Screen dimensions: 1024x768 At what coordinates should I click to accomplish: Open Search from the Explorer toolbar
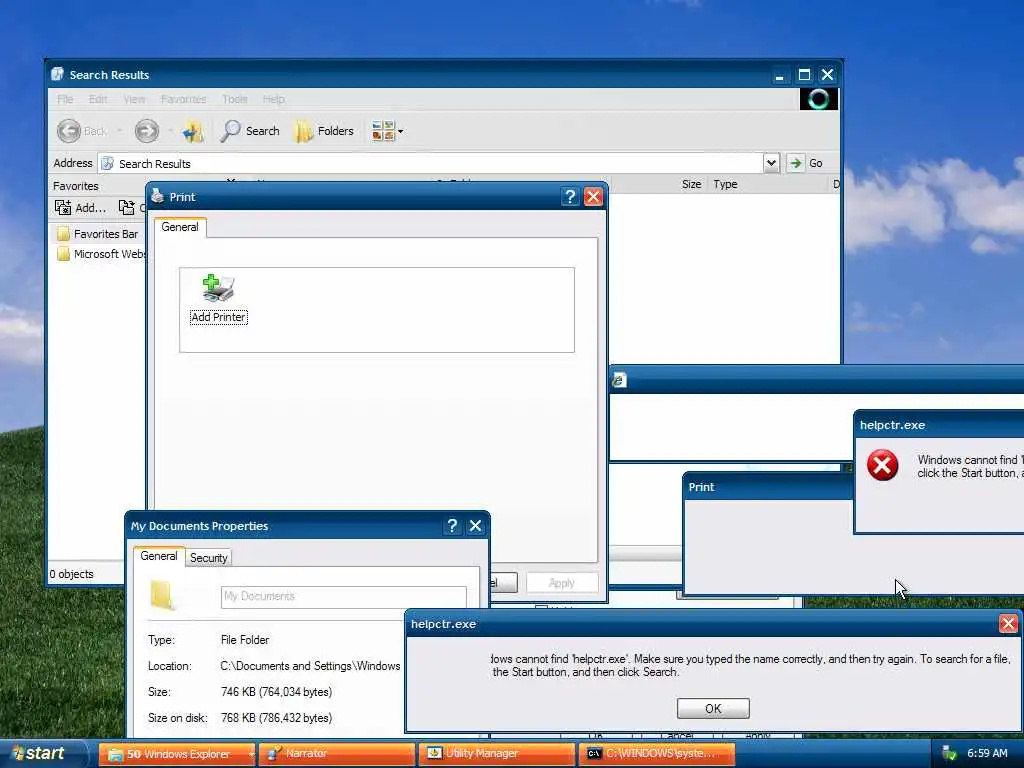250,131
